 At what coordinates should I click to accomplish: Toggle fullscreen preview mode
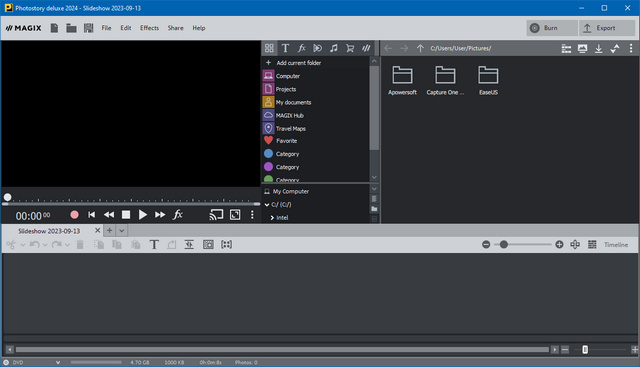235,215
